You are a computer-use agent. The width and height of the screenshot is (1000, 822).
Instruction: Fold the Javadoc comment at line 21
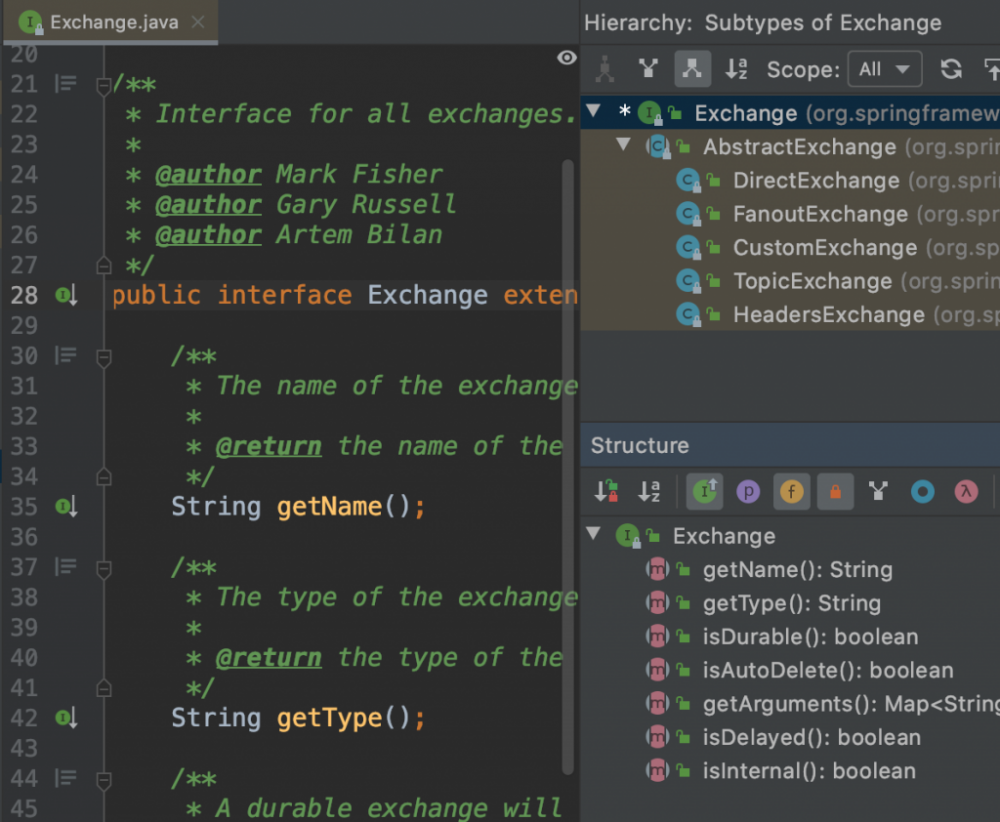click(x=103, y=86)
